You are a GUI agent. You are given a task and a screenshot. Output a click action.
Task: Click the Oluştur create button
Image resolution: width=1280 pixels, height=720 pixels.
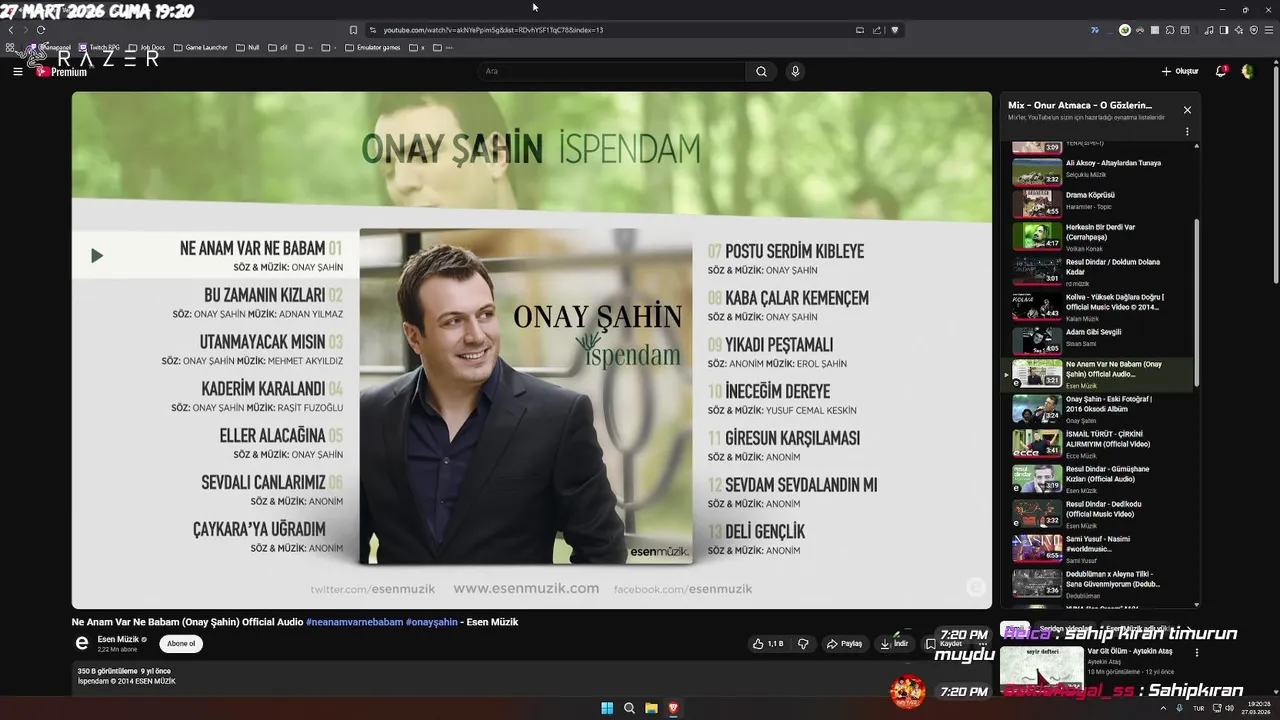1180,71
